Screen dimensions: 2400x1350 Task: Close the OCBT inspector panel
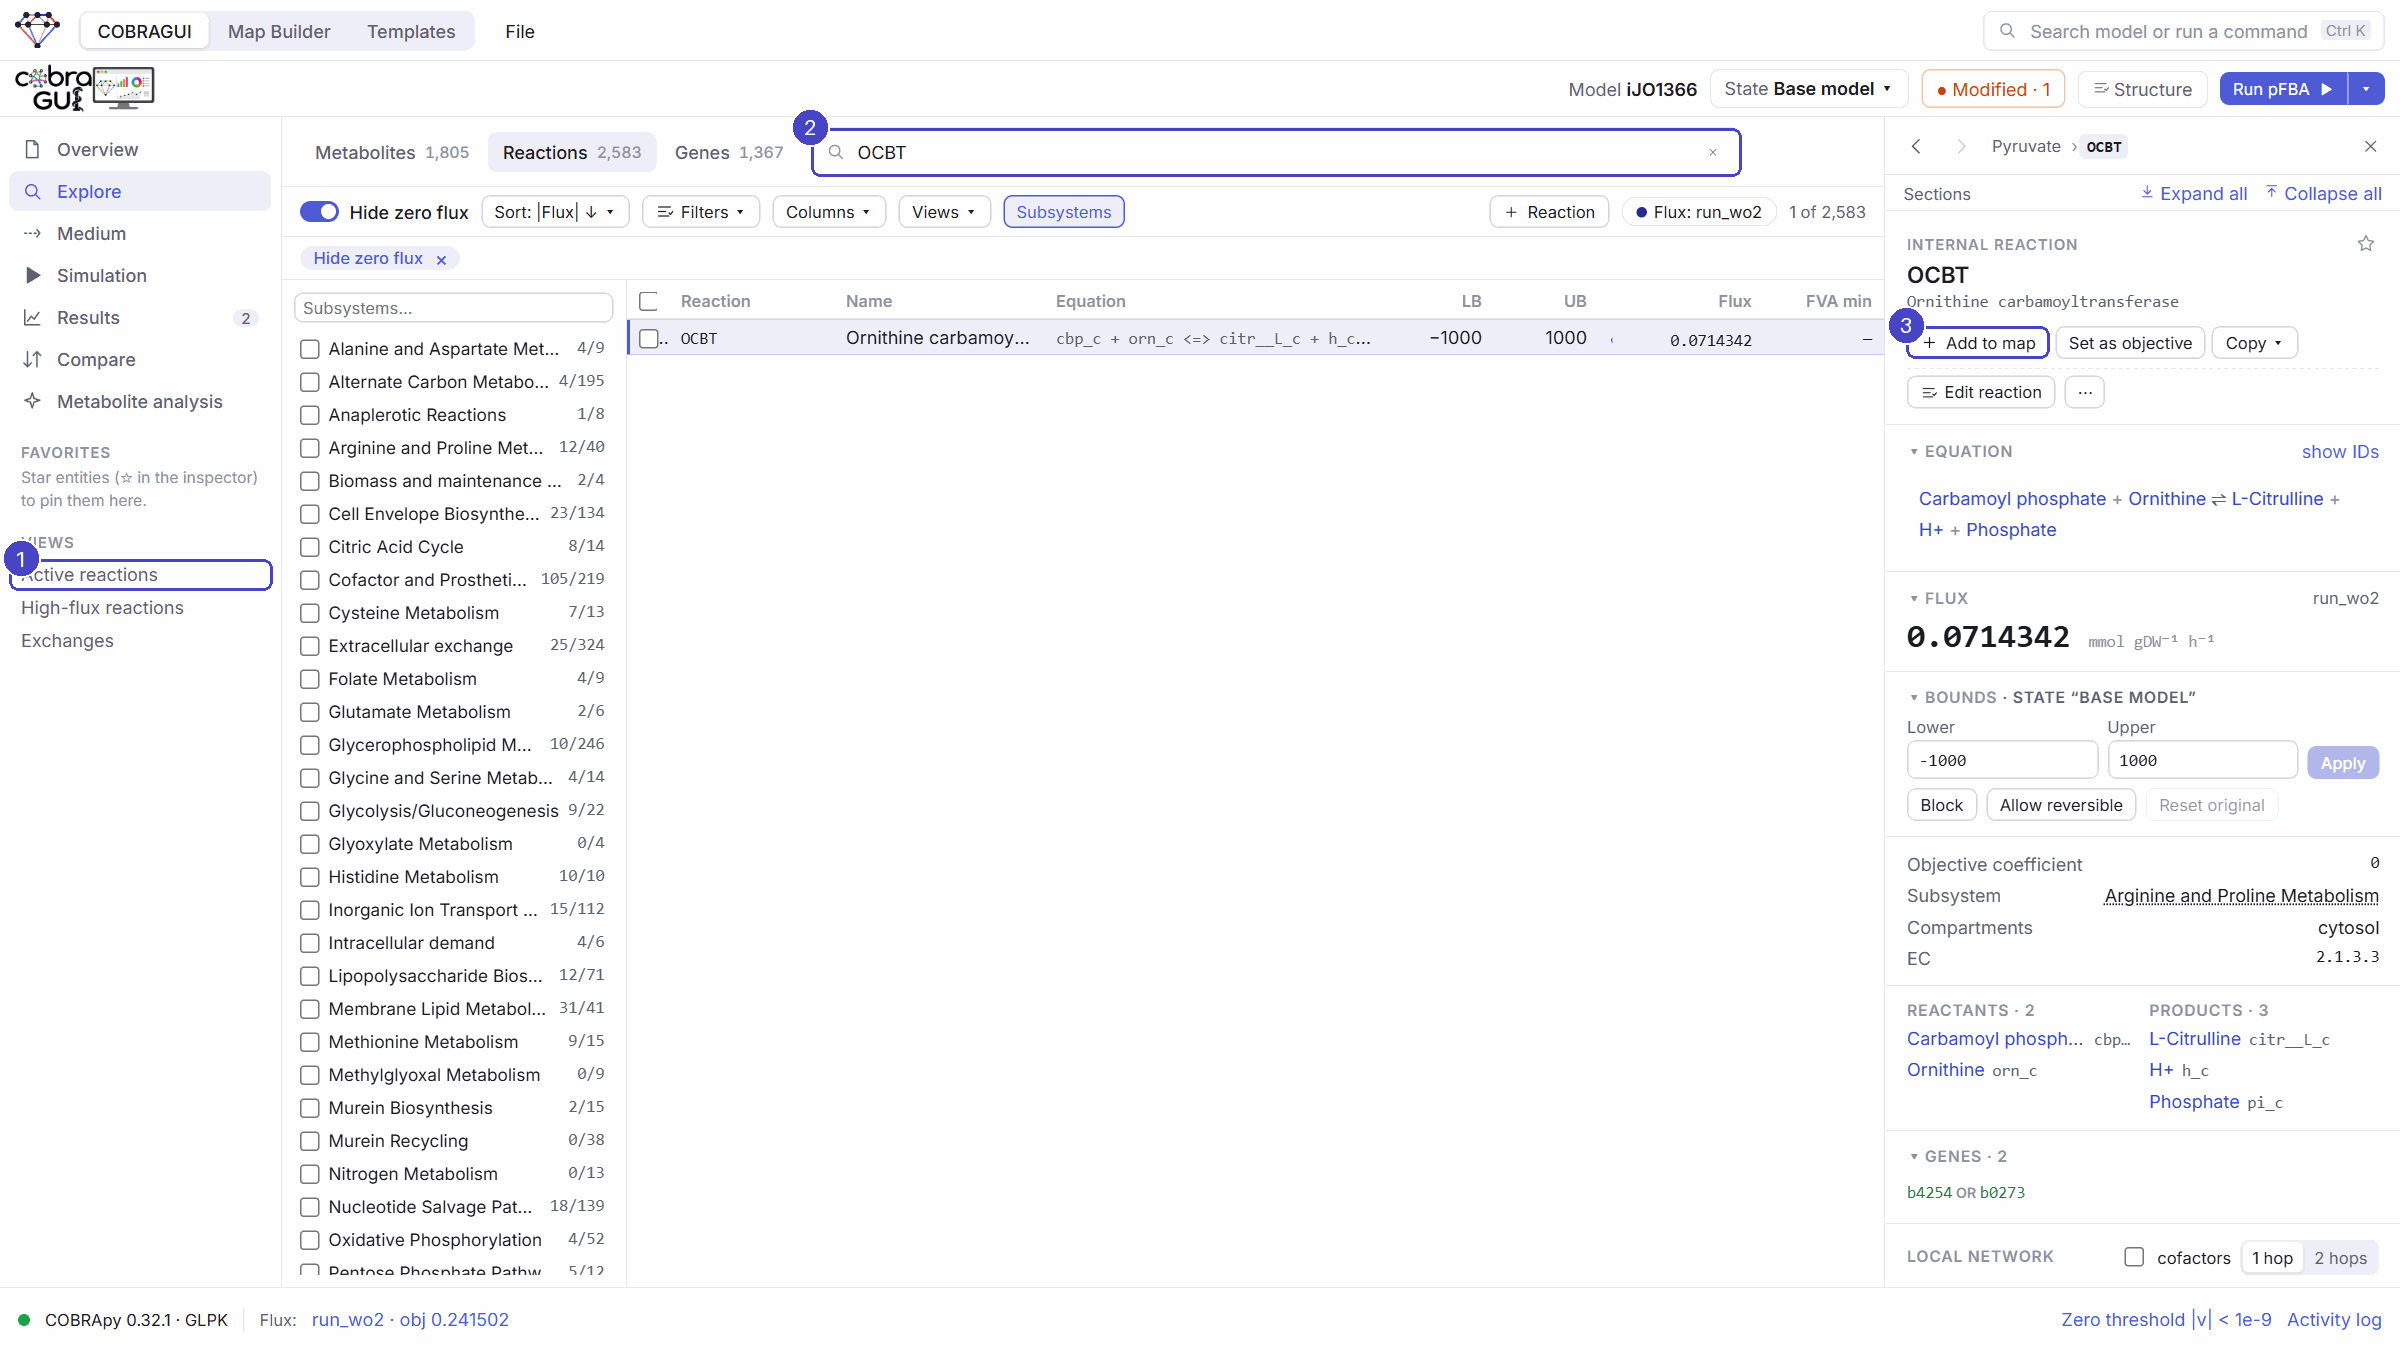click(2370, 146)
